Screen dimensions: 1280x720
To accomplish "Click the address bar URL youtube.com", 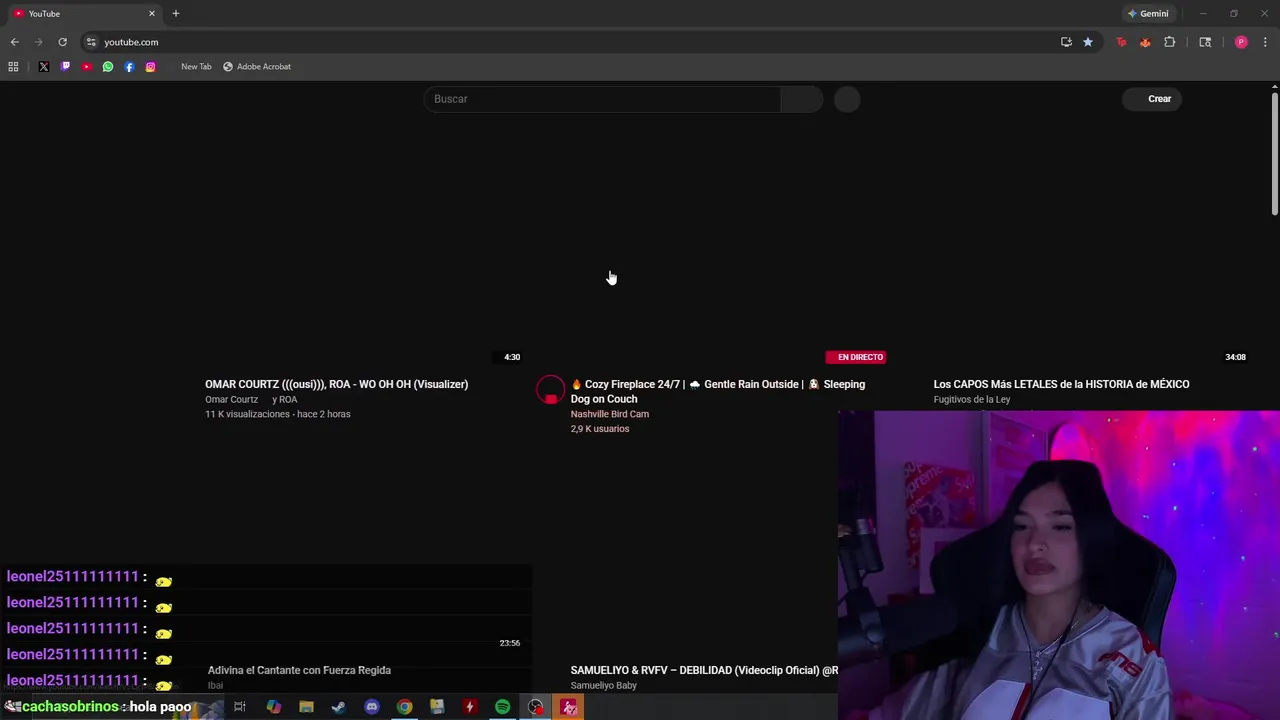I will pyautogui.click(x=131, y=42).
